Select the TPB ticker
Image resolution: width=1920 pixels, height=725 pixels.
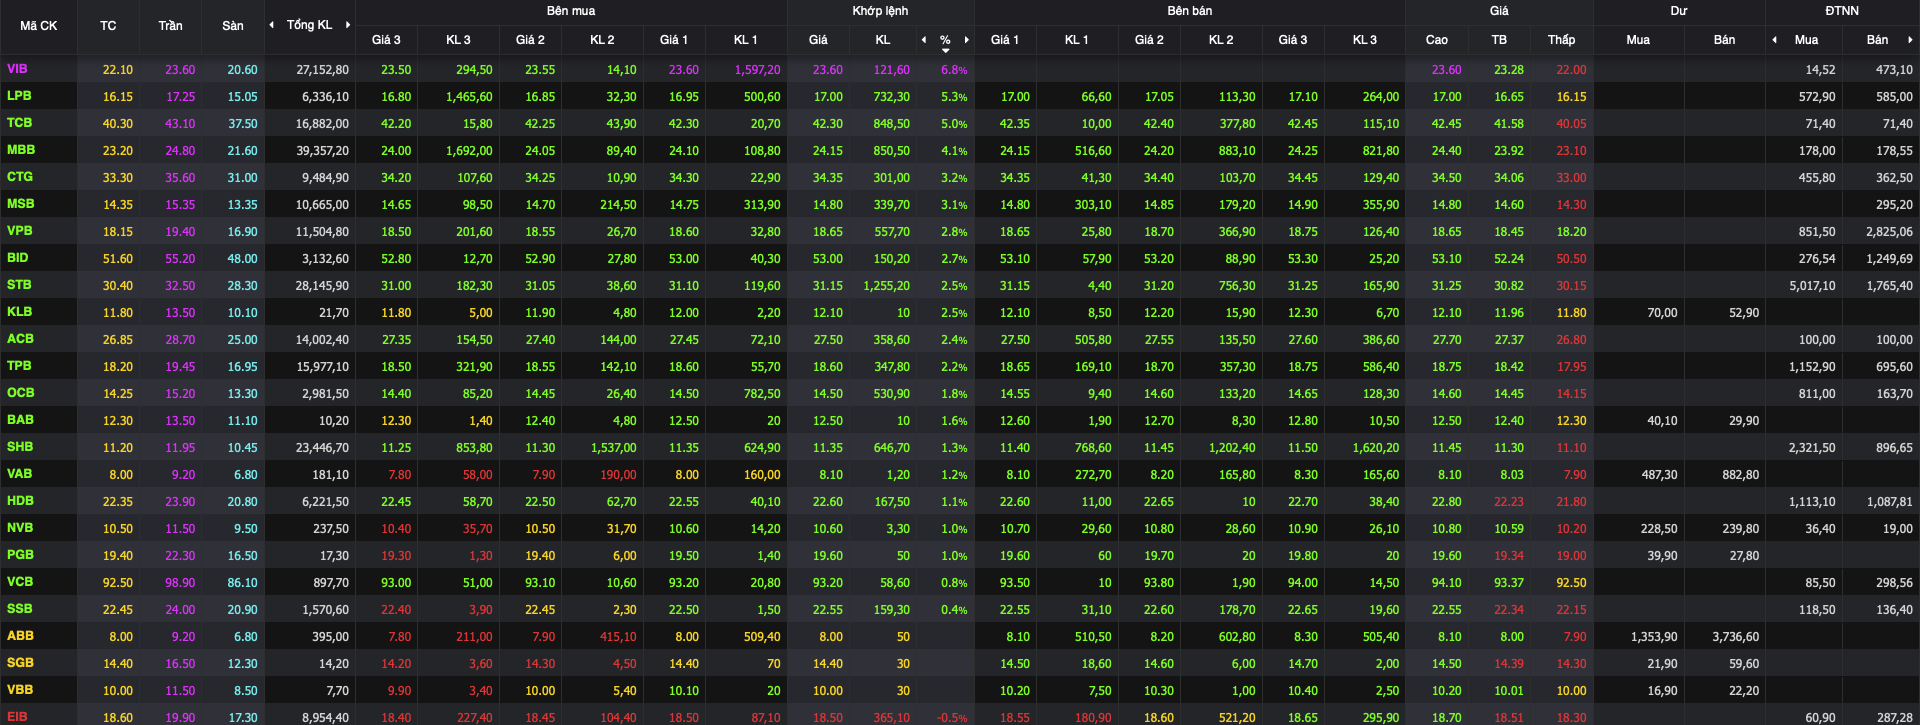point(19,366)
